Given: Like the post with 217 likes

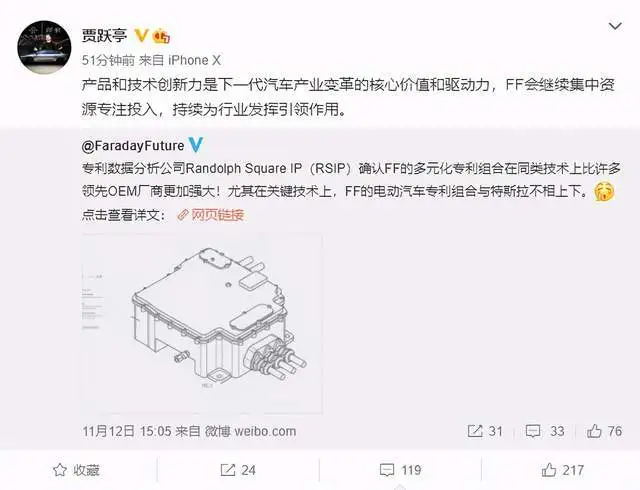Looking at the screenshot, I should click(x=563, y=470).
